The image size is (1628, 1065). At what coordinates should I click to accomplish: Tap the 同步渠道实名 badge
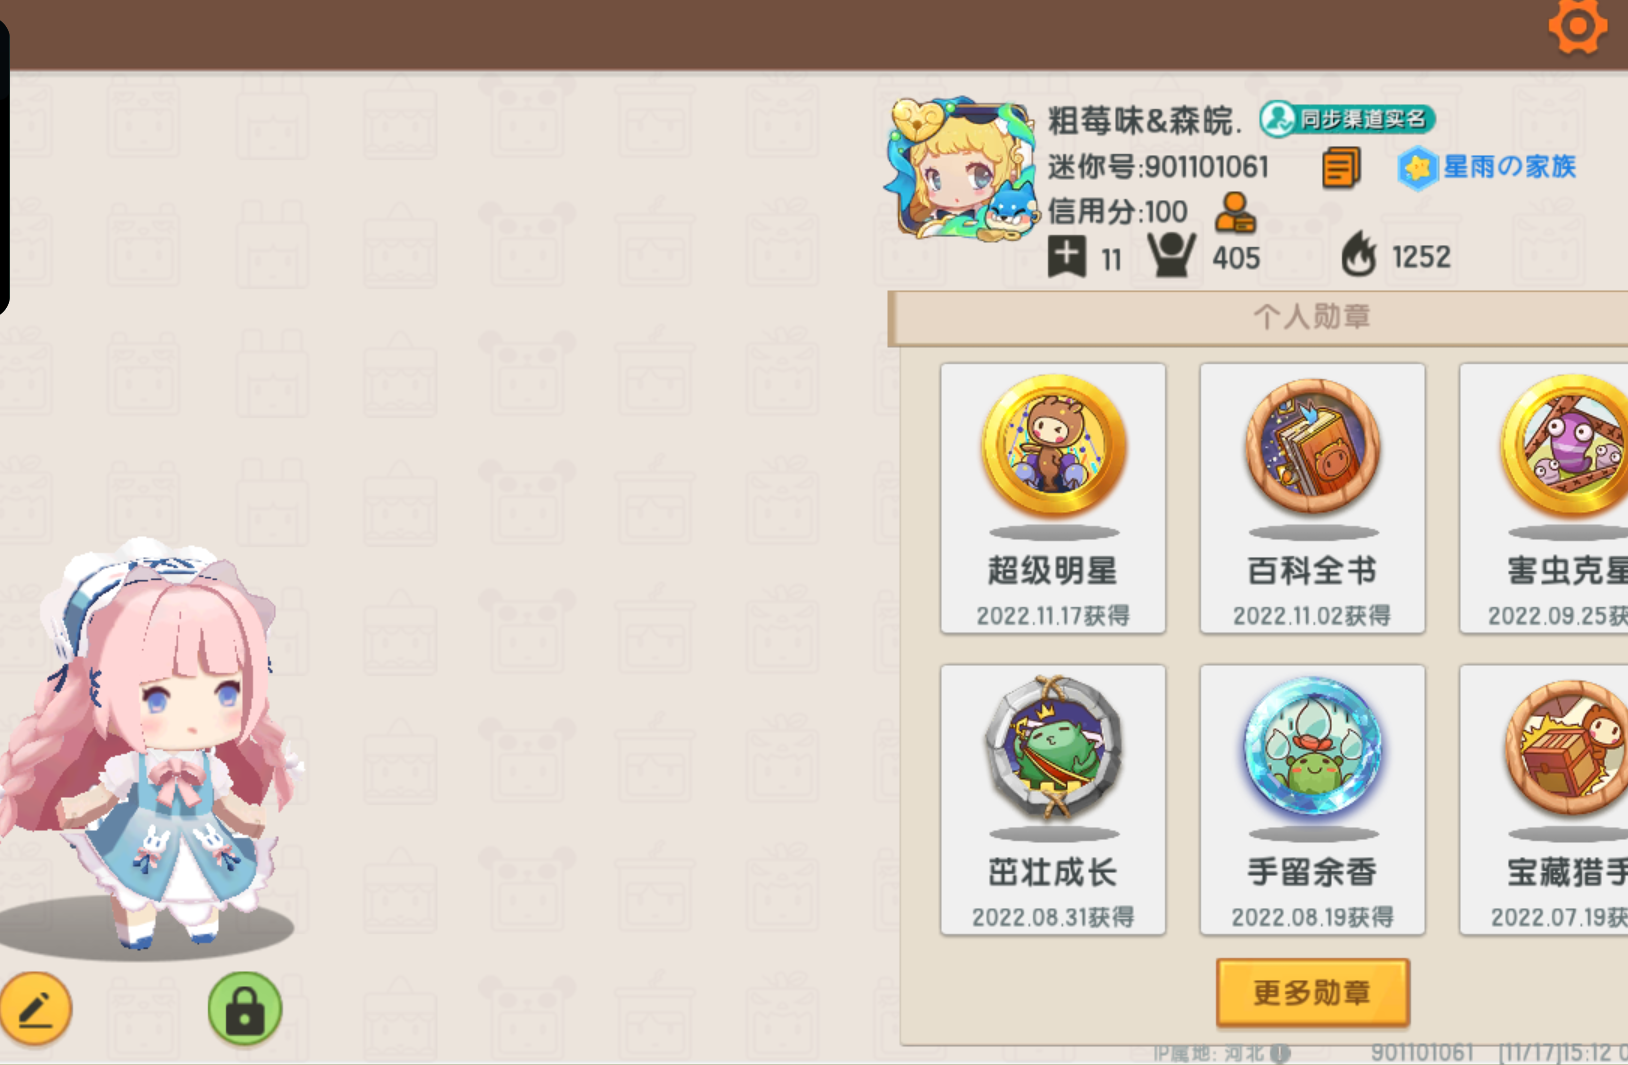click(1347, 119)
